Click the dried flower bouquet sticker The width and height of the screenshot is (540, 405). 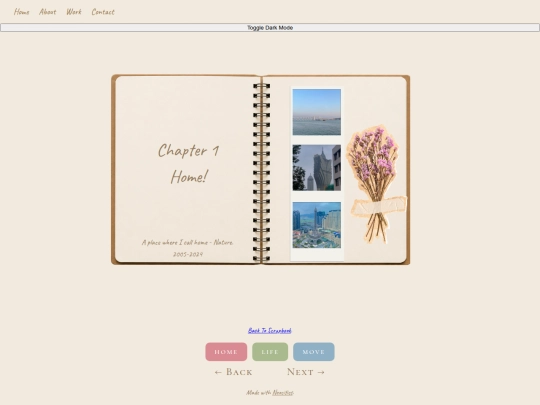click(376, 184)
